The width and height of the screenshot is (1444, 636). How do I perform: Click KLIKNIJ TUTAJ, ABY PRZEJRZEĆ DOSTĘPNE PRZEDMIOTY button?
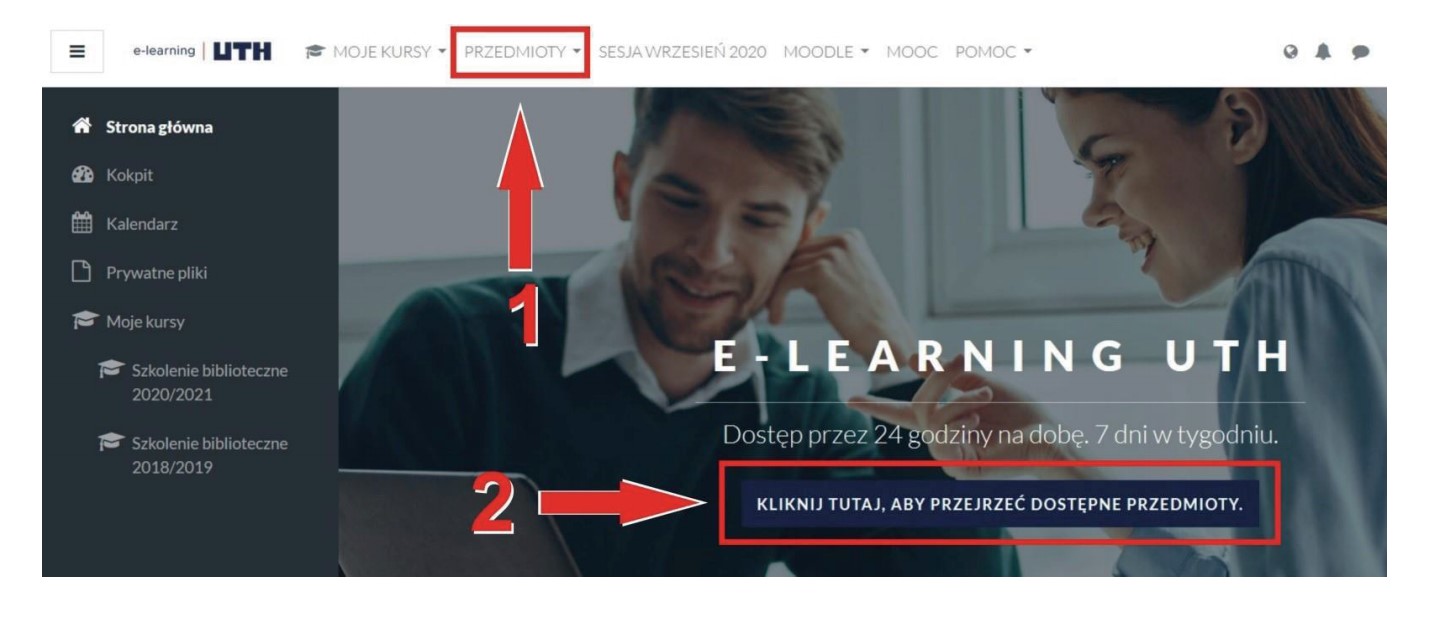(1000, 503)
